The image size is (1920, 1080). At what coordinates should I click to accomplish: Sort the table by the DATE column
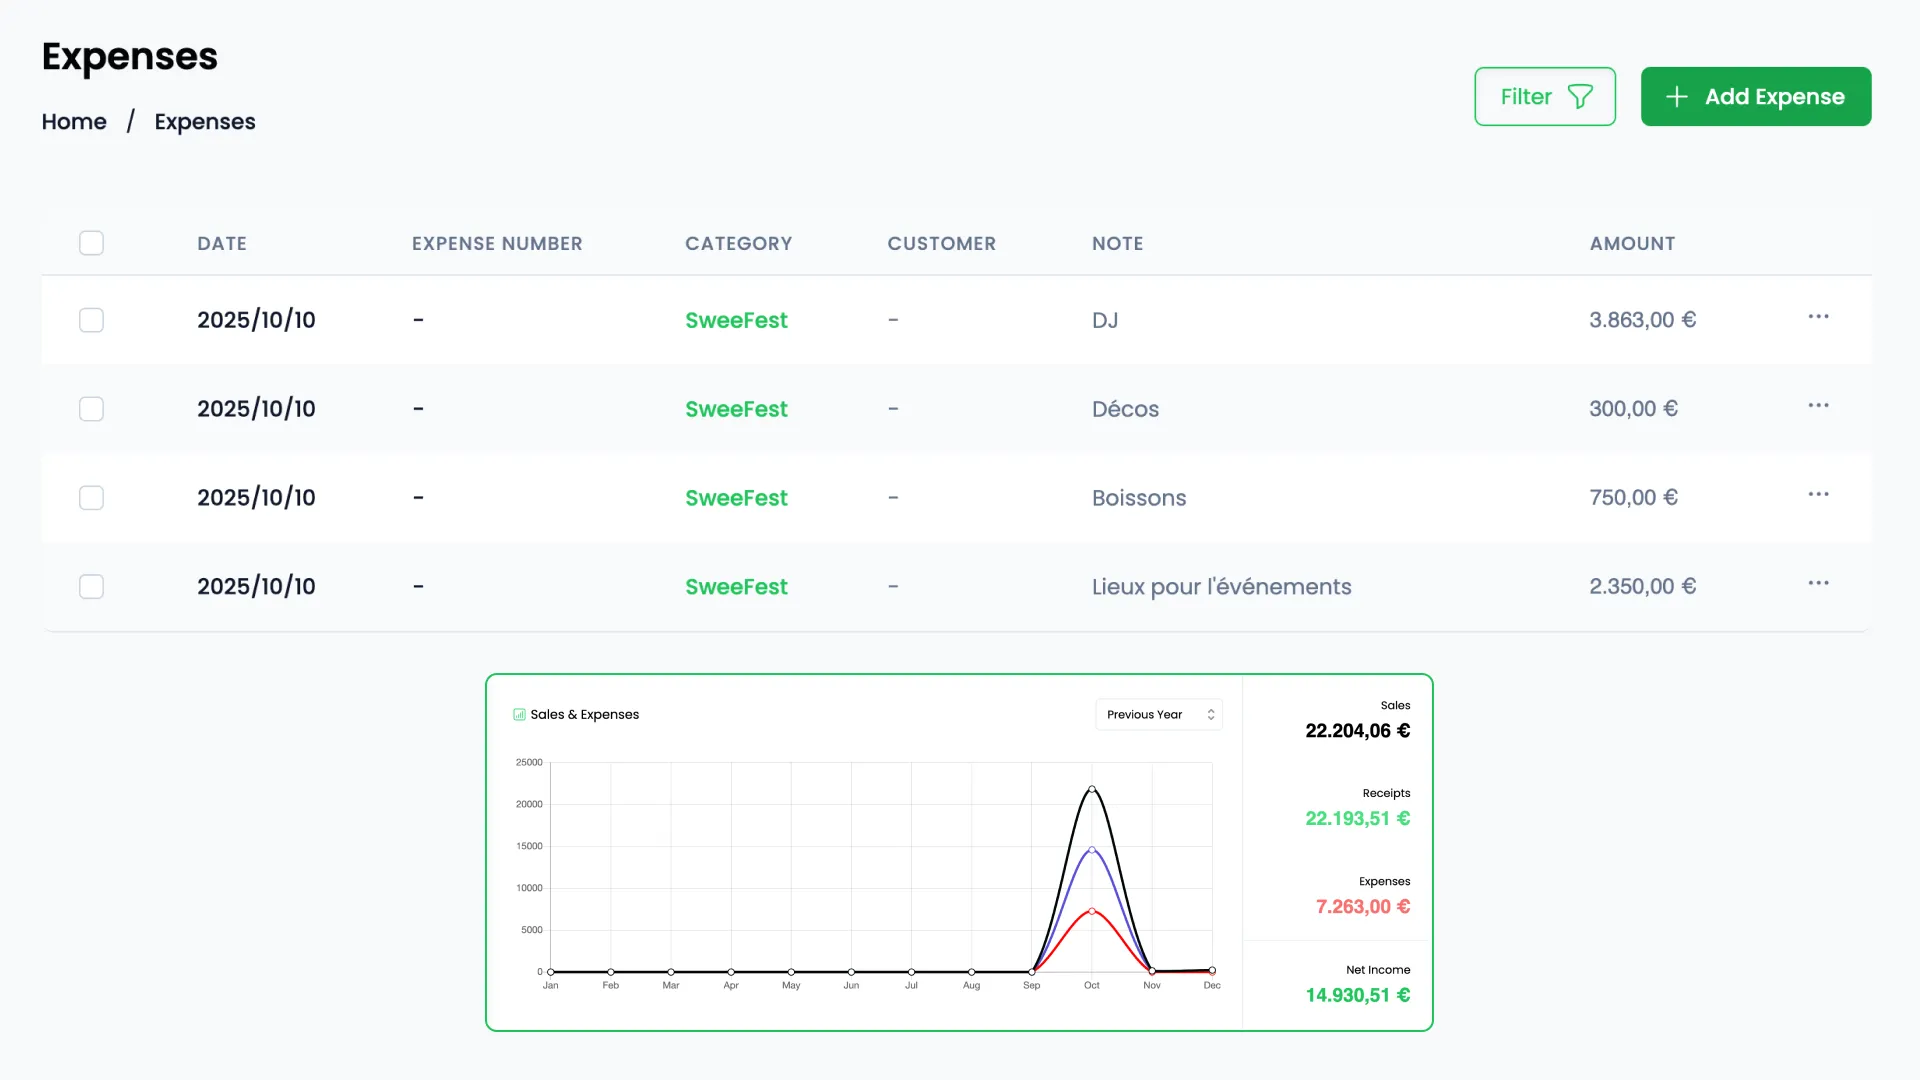click(221, 243)
